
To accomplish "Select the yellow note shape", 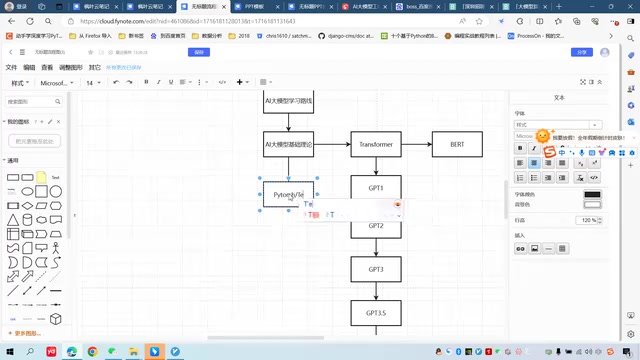I will pyautogui.click(x=41, y=177).
